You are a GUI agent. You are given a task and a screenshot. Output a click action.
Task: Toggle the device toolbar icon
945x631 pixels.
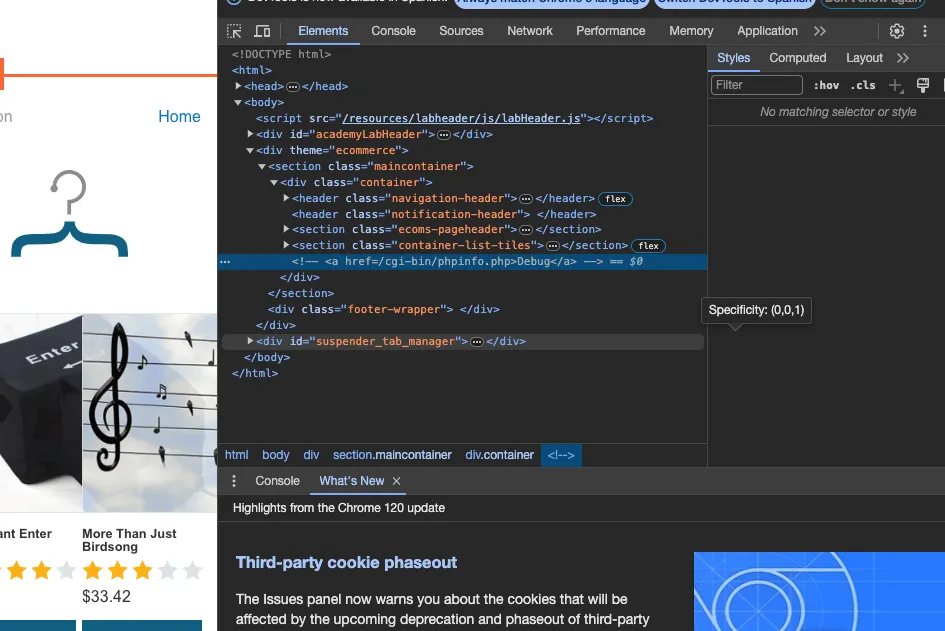pyautogui.click(x=262, y=31)
